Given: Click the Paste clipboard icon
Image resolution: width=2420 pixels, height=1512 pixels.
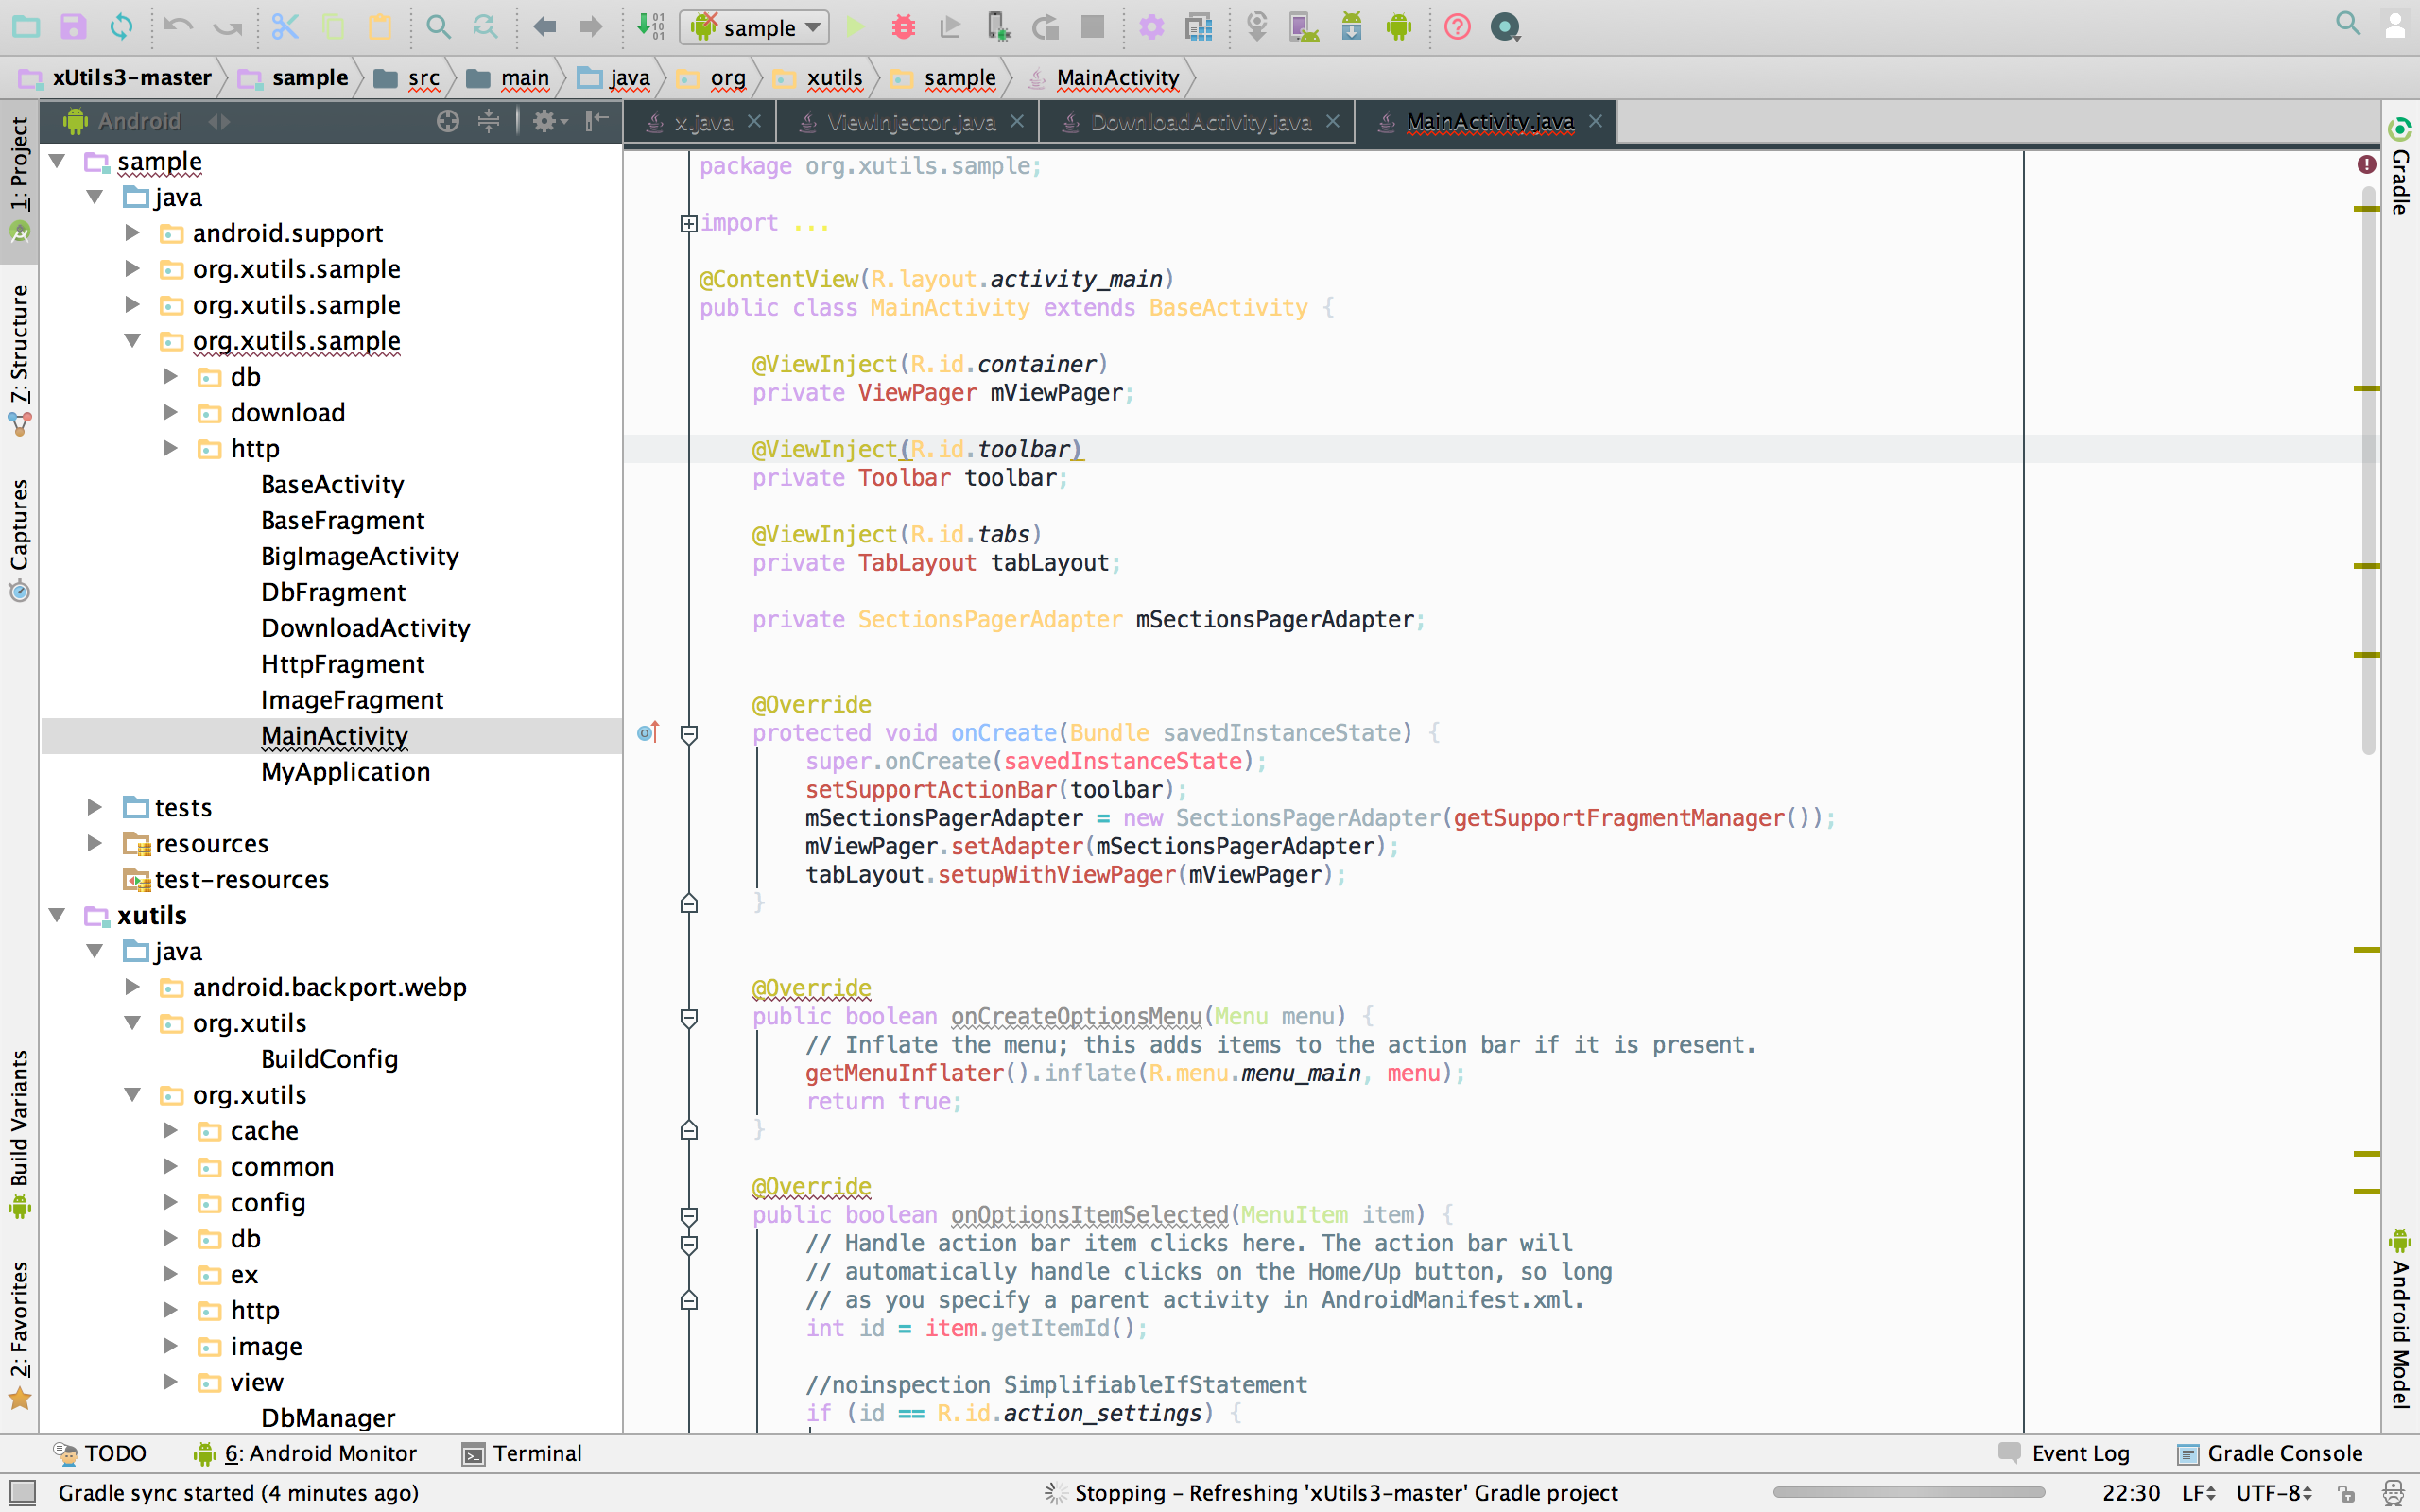Looking at the screenshot, I should (x=380, y=27).
